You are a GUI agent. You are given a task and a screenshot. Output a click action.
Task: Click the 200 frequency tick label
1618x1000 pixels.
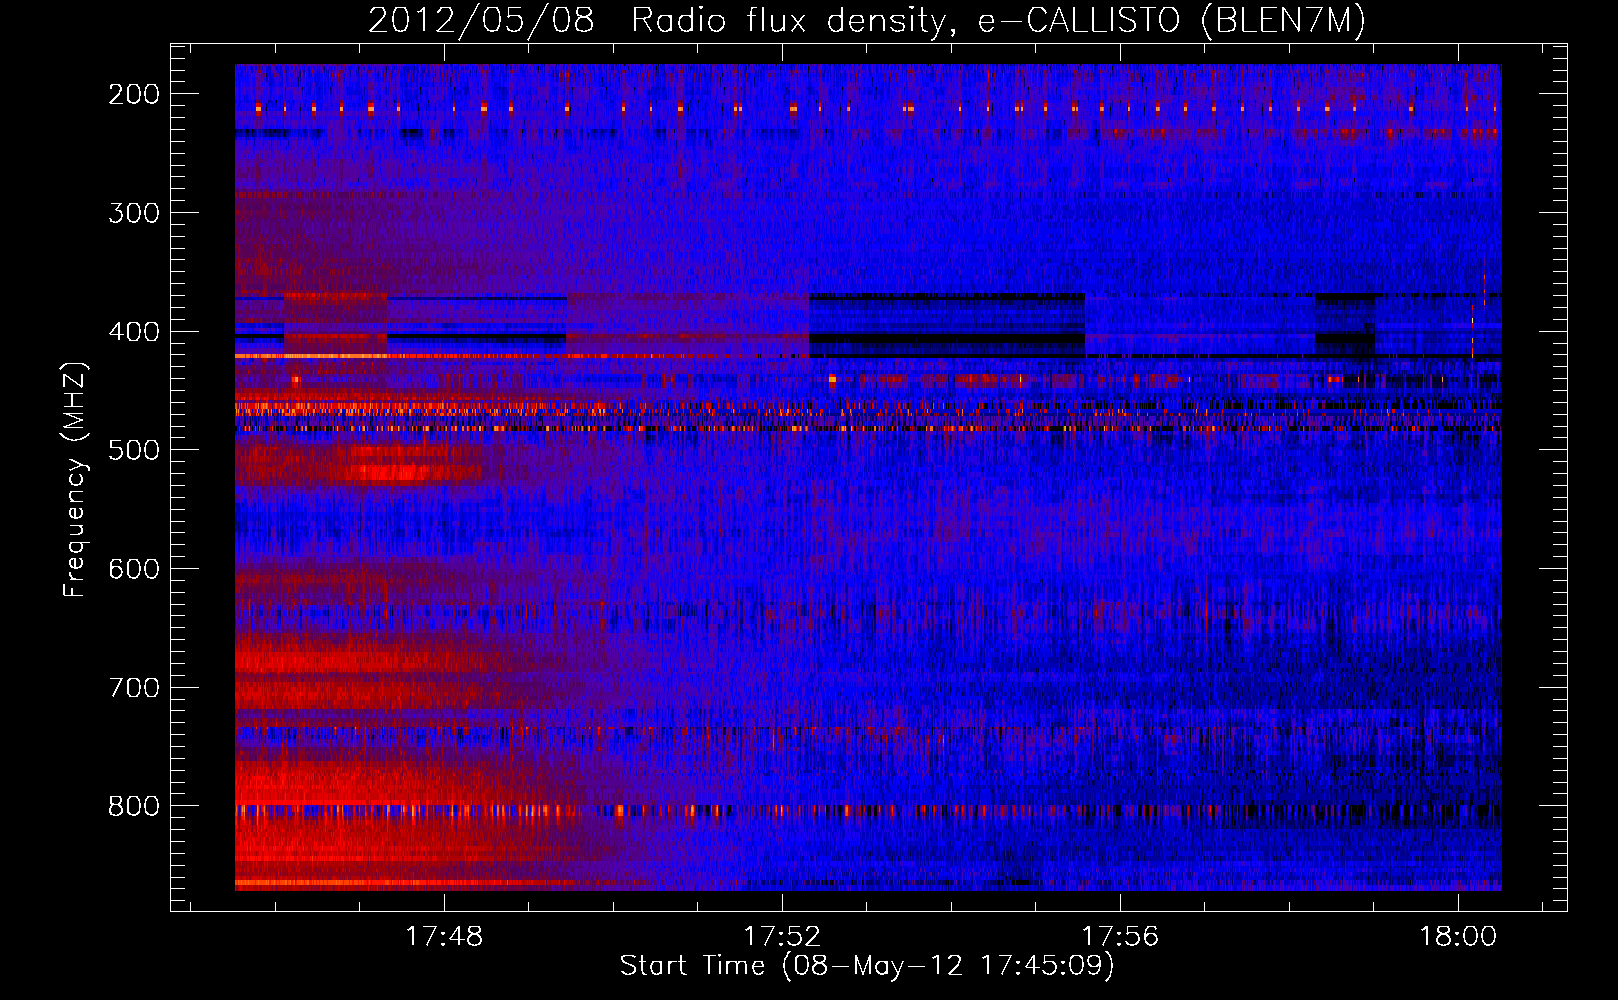[x=133, y=94]
